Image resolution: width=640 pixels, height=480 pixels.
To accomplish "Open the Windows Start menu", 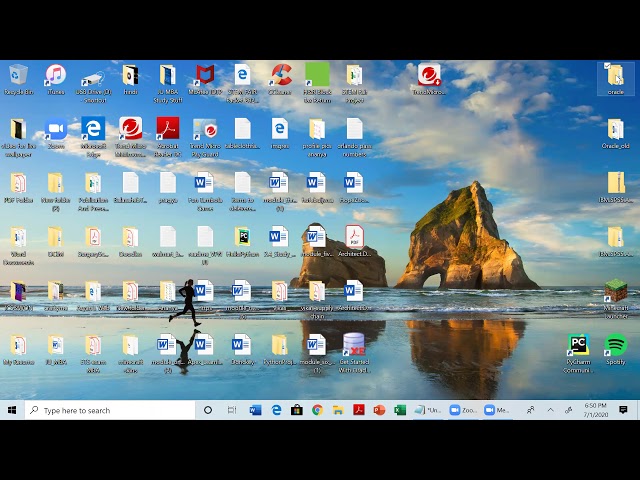I will click(x=12, y=410).
